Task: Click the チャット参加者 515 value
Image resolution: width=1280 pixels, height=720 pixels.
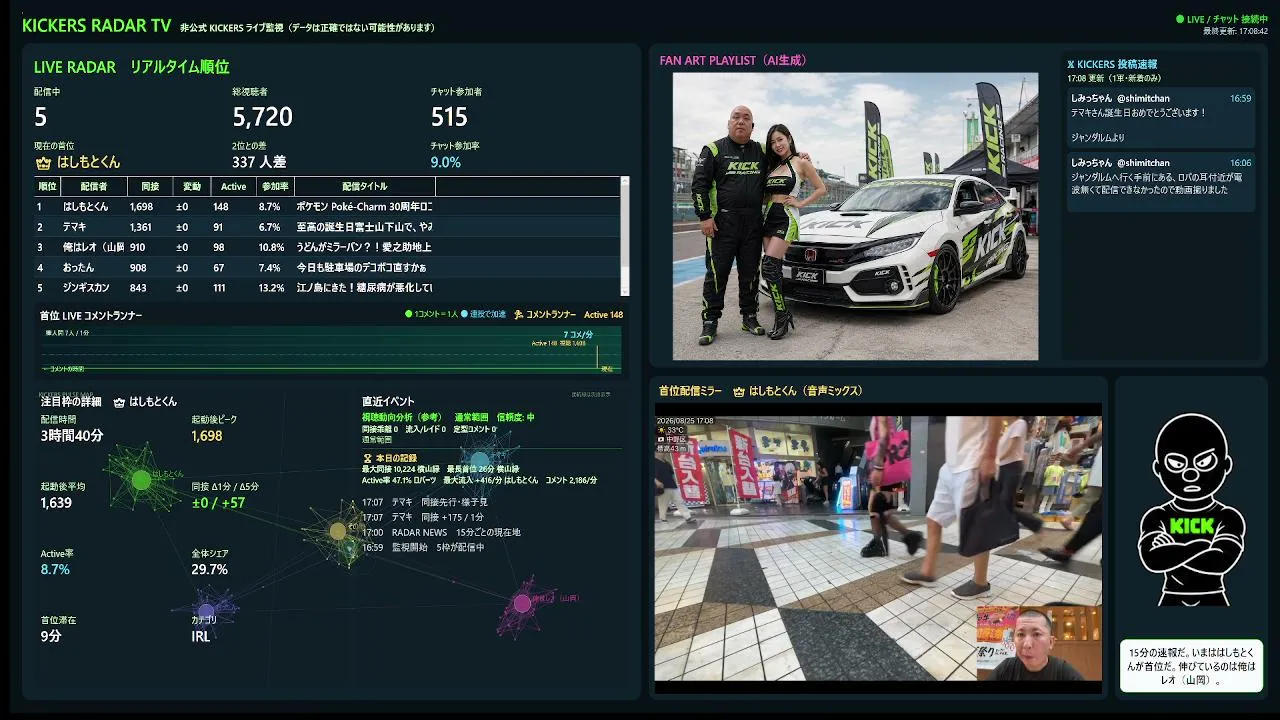Action: [x=449, y=117]
